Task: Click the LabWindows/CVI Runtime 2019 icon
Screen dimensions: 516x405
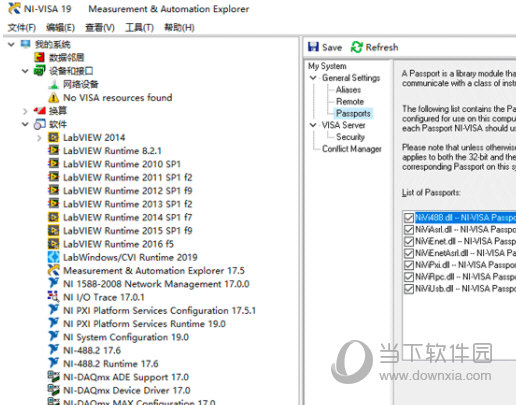Action: (x=53, y=257)
